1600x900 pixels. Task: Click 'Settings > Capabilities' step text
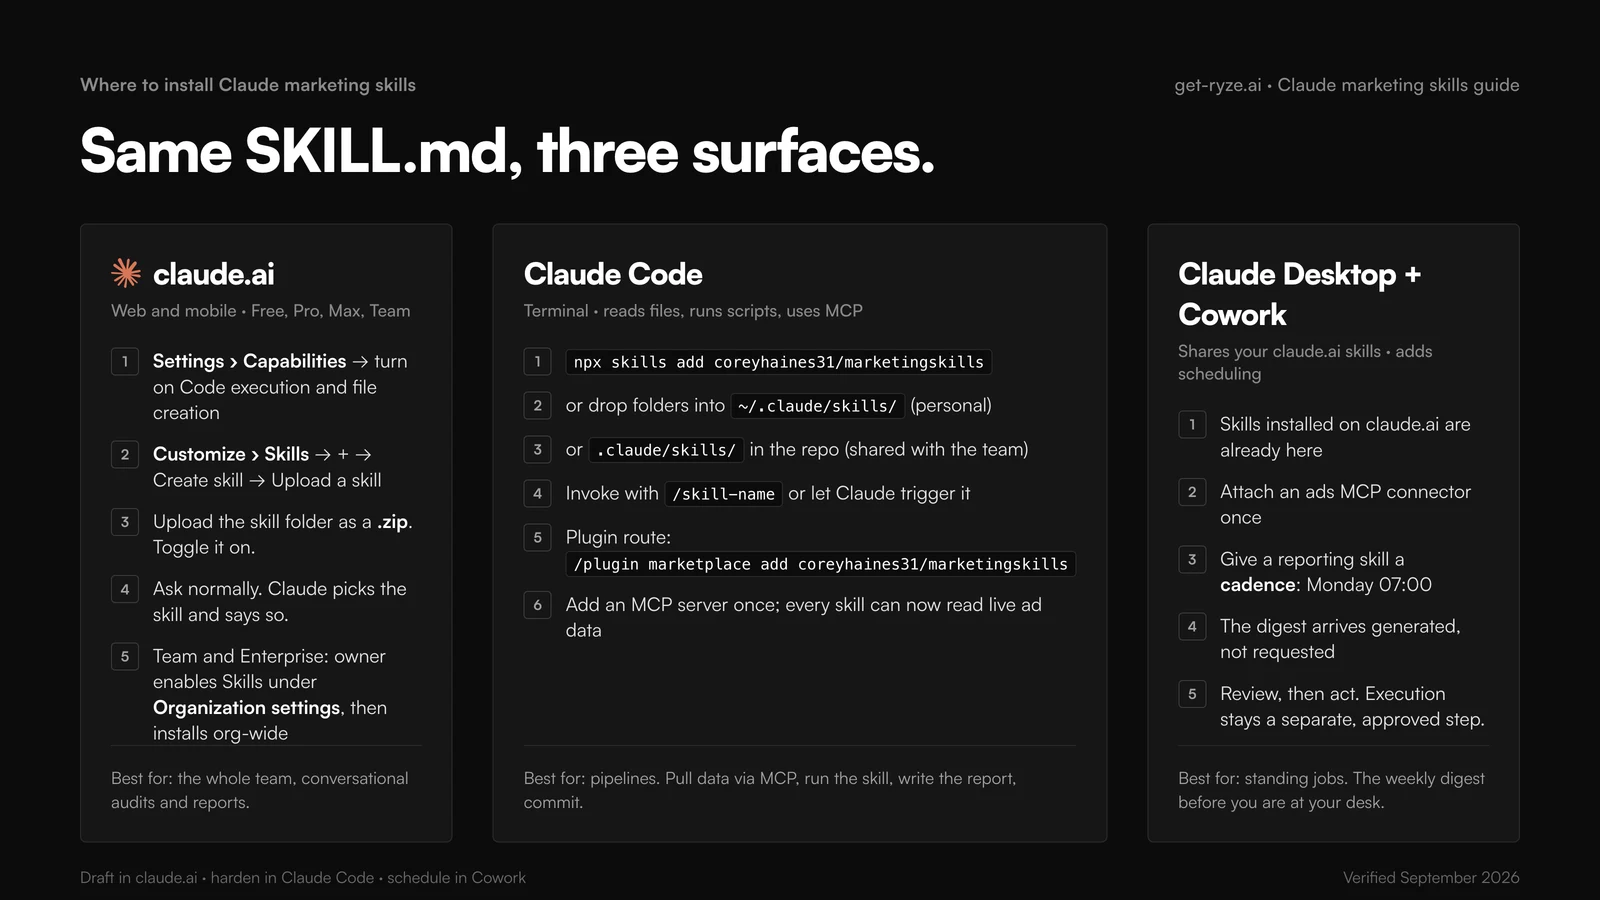tap(280, 387)
